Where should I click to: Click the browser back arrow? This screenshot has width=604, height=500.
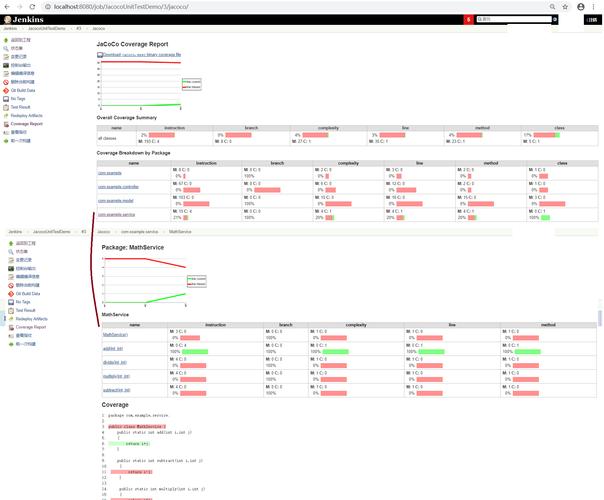point(7,7)
